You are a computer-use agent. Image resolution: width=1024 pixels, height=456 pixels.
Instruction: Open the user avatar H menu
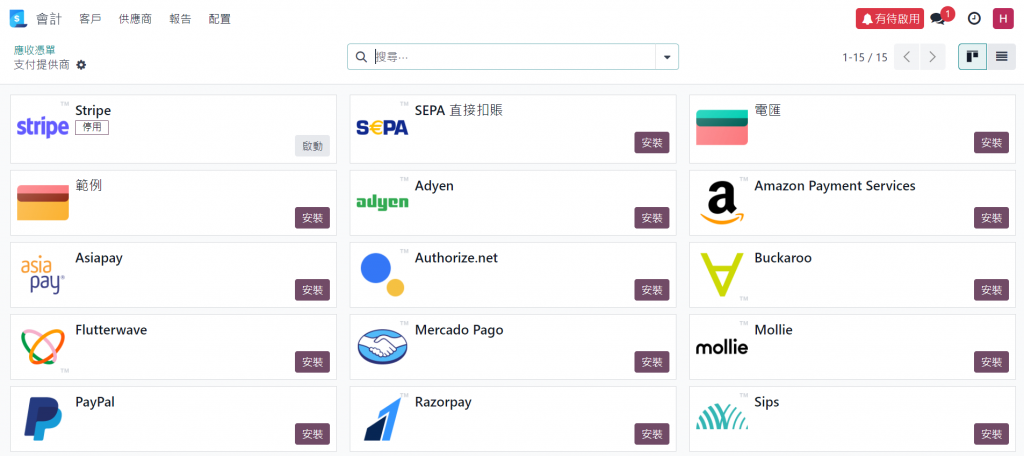click(1002, 18)
